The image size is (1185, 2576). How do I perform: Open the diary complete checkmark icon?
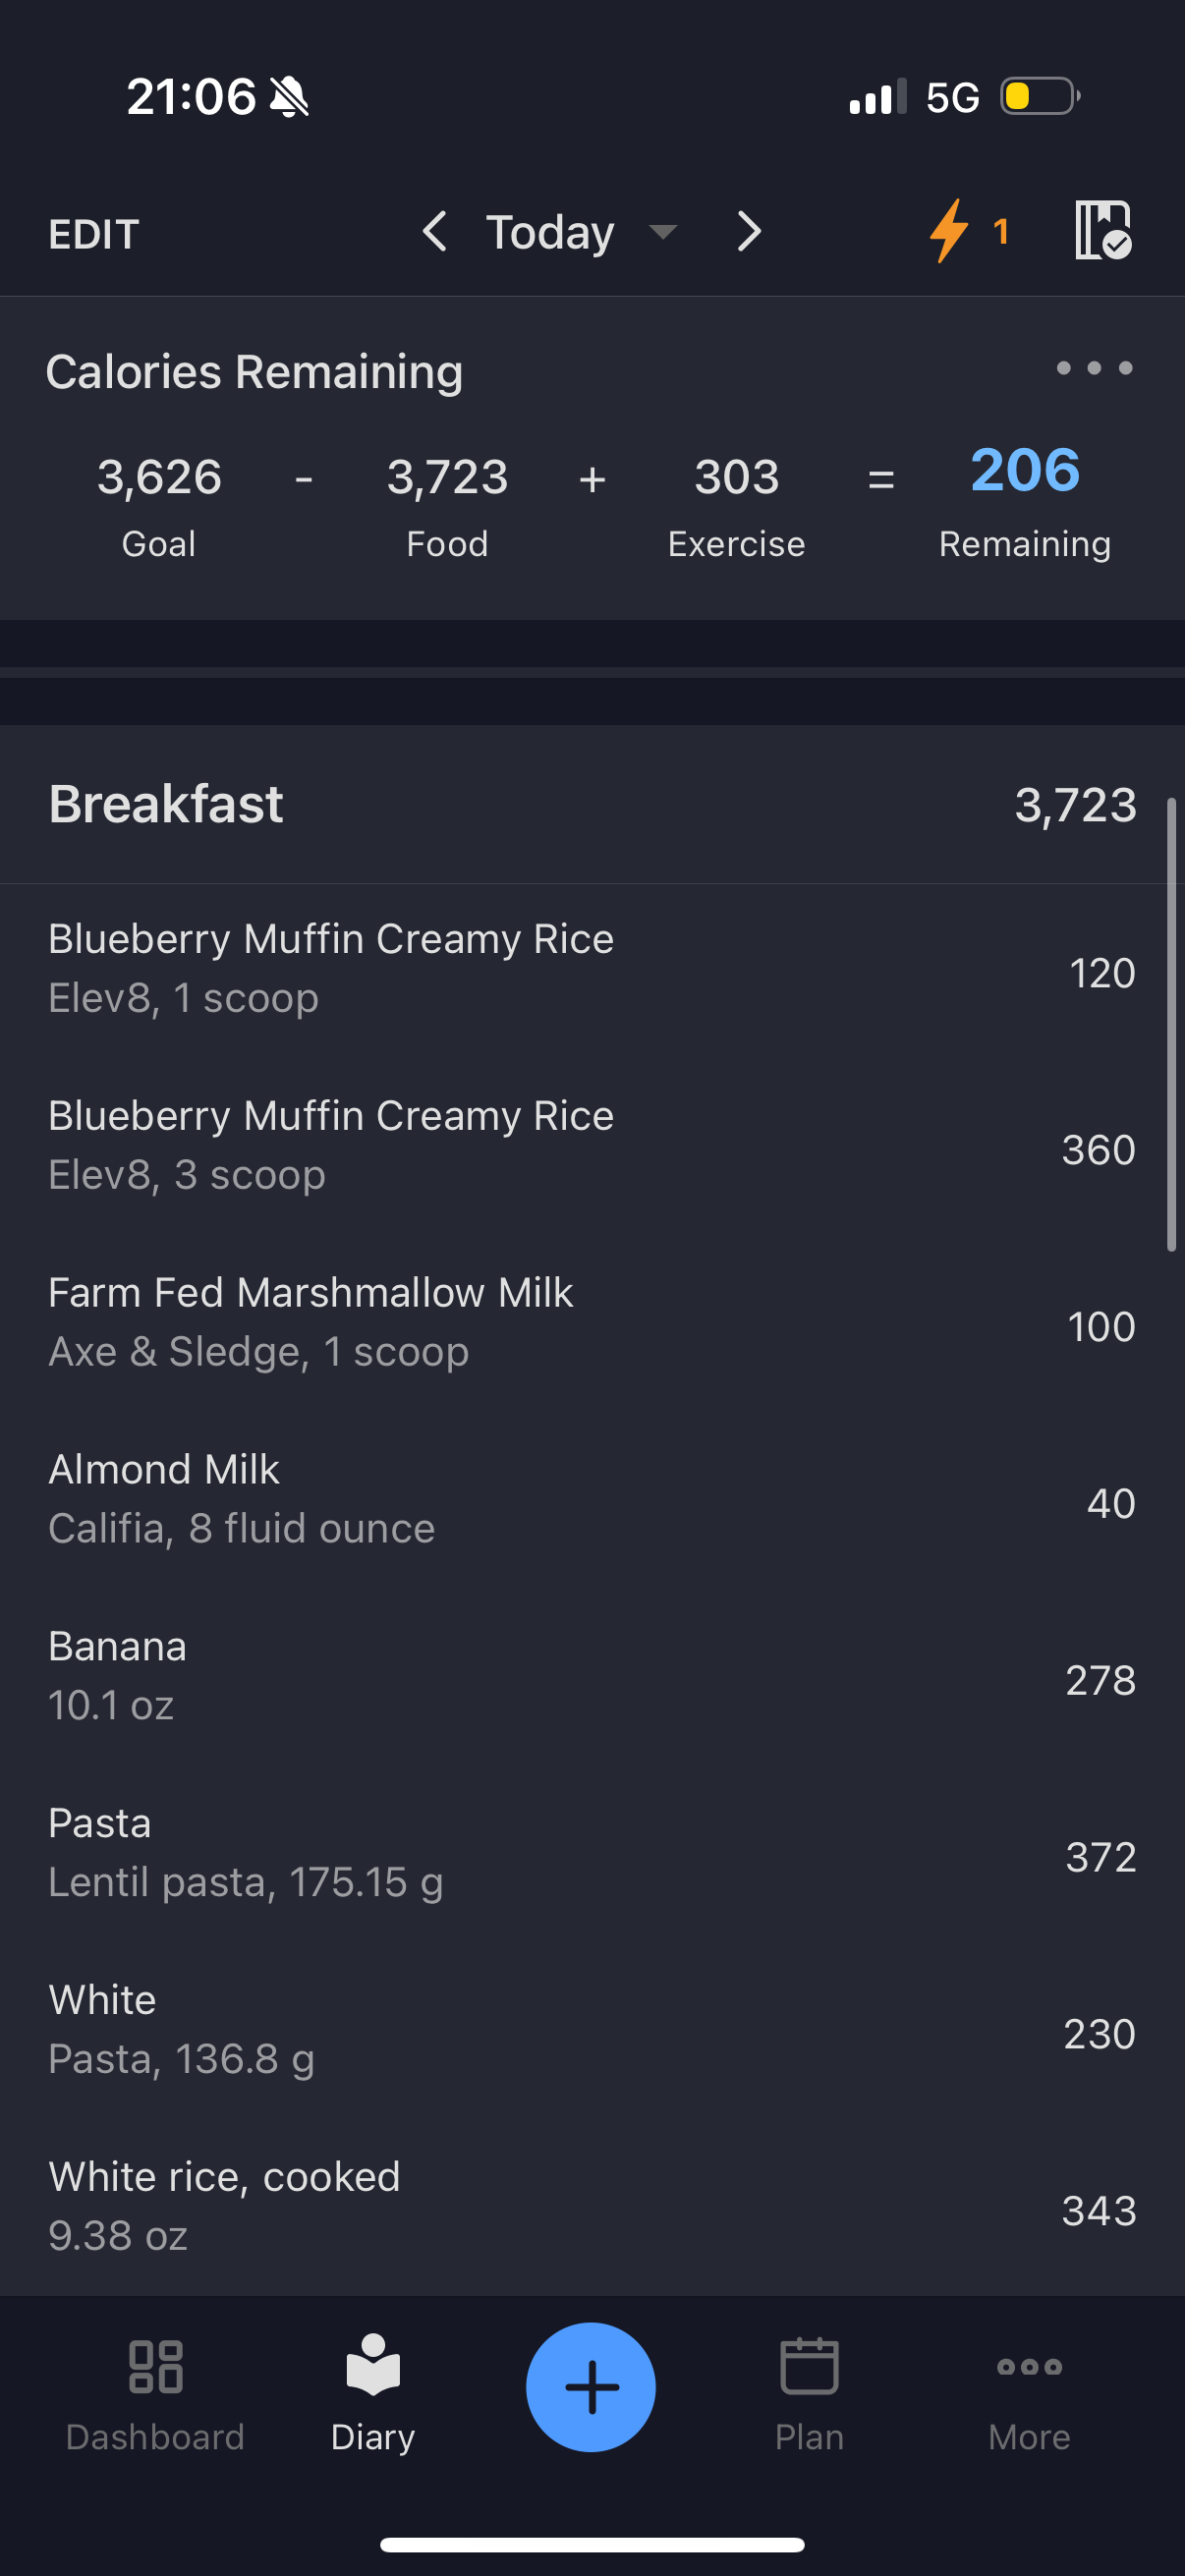click(x=1103, y=231)
